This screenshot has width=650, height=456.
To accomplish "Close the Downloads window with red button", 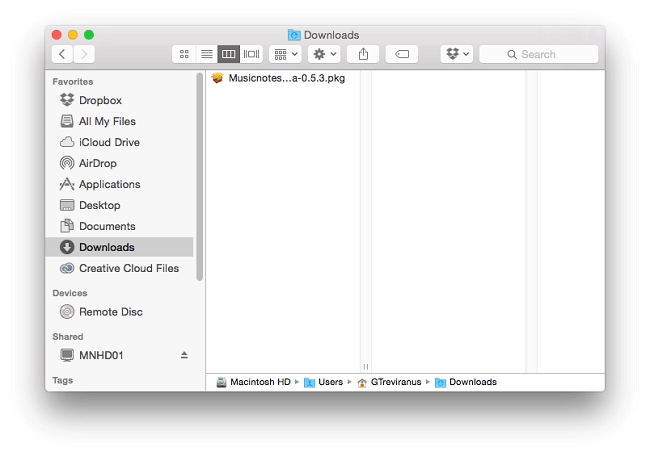I will (x=57, y=35).
